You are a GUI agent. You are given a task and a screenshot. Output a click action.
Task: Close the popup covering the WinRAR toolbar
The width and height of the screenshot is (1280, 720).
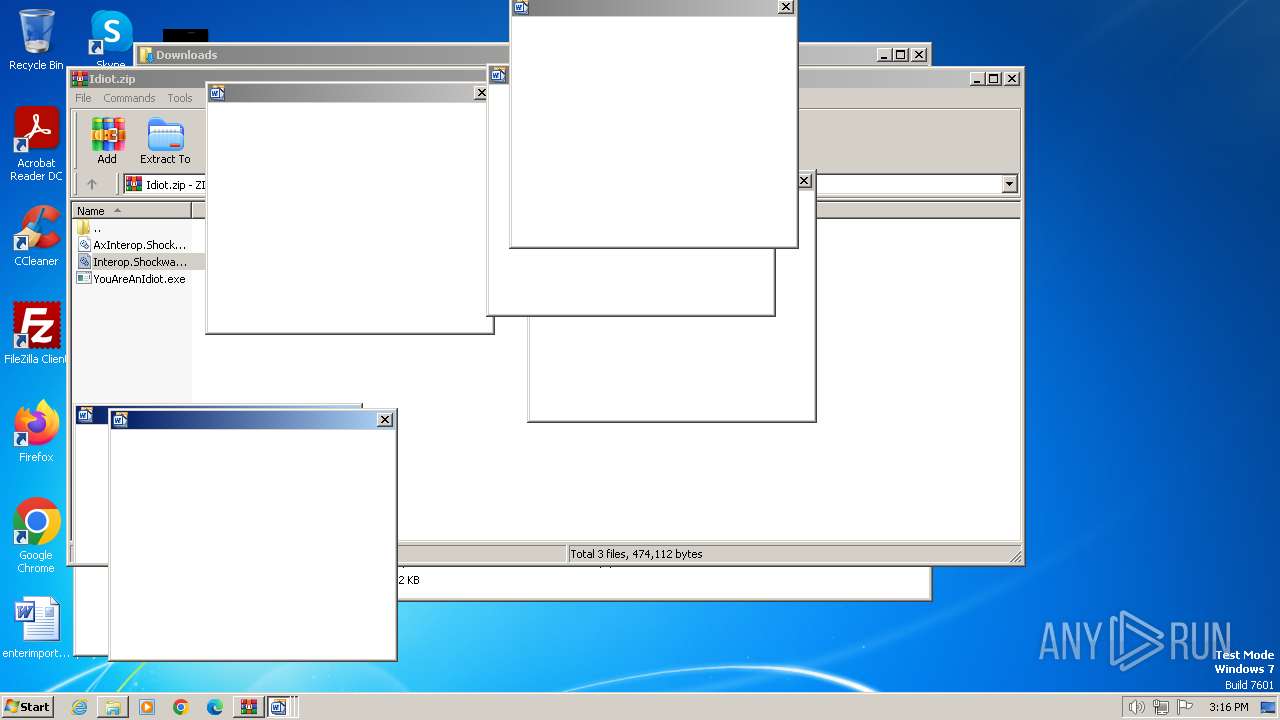click(x=481, y=93)
